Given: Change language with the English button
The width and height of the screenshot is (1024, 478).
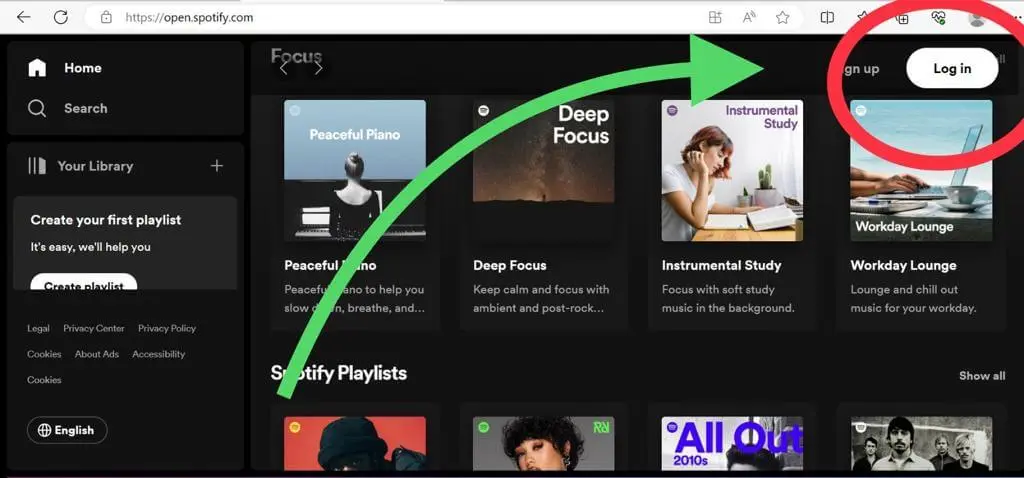Looking at the screenshot, I should [x=67, y=430].
